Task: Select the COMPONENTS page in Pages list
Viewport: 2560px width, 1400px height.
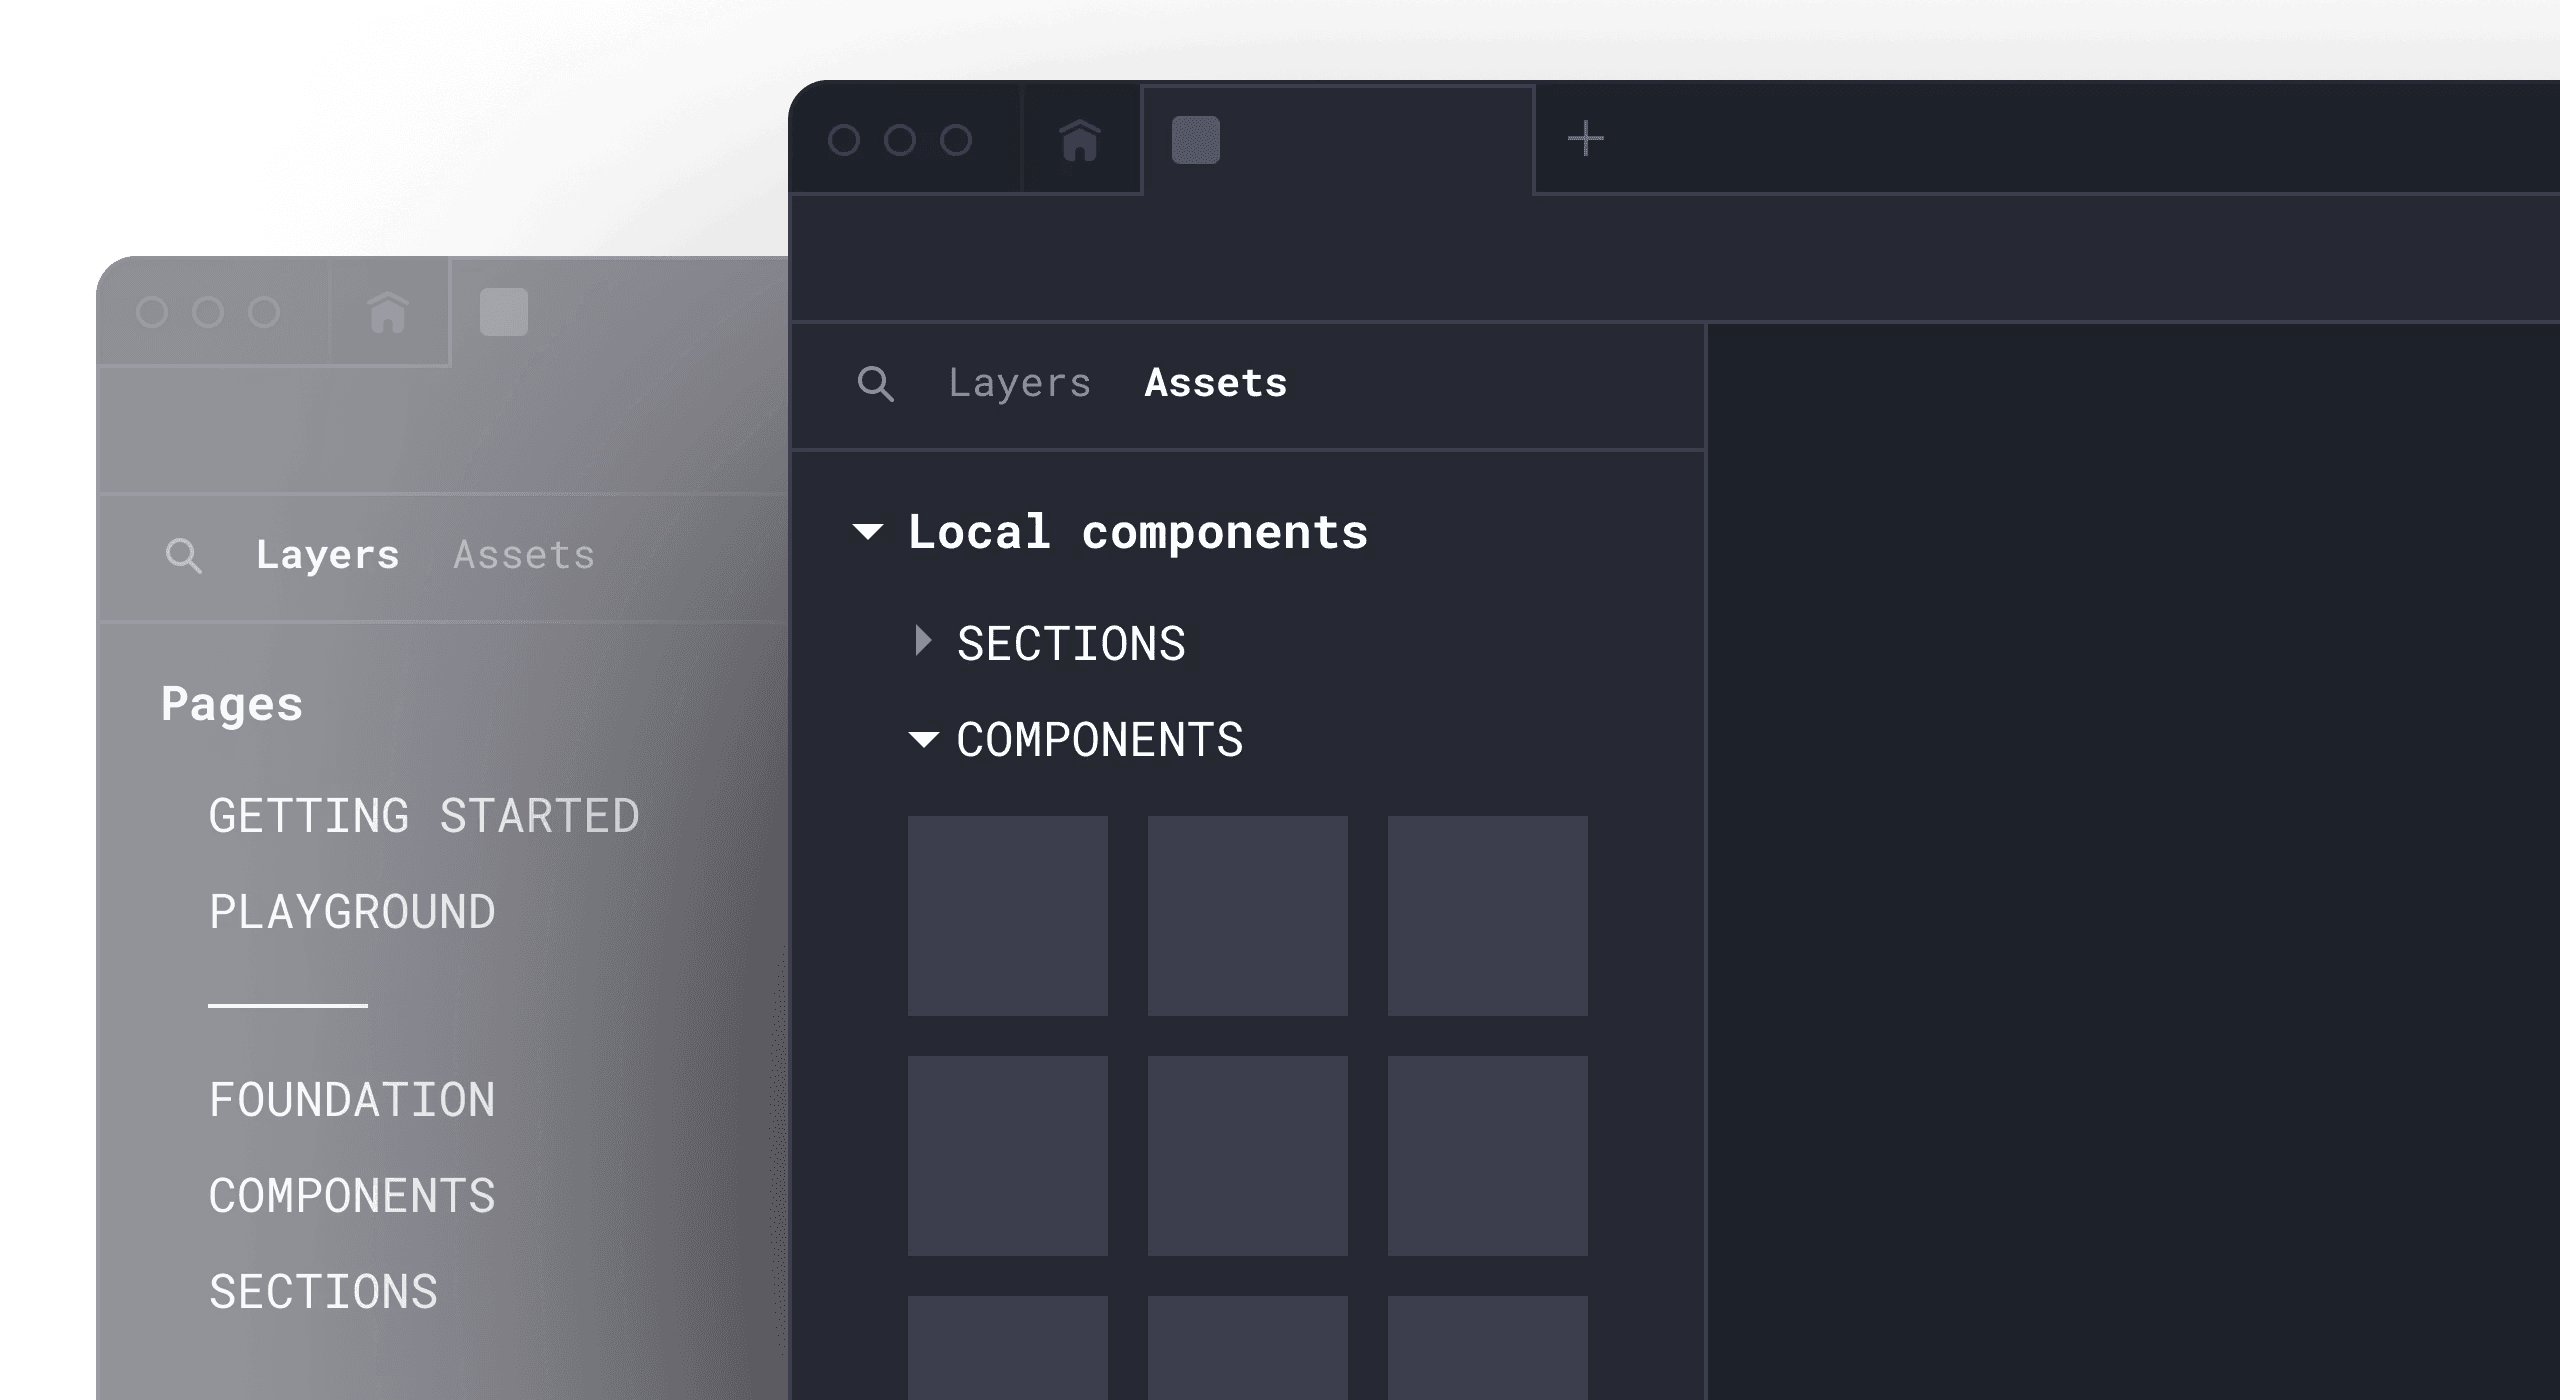Action: [x=352, y=1196]
